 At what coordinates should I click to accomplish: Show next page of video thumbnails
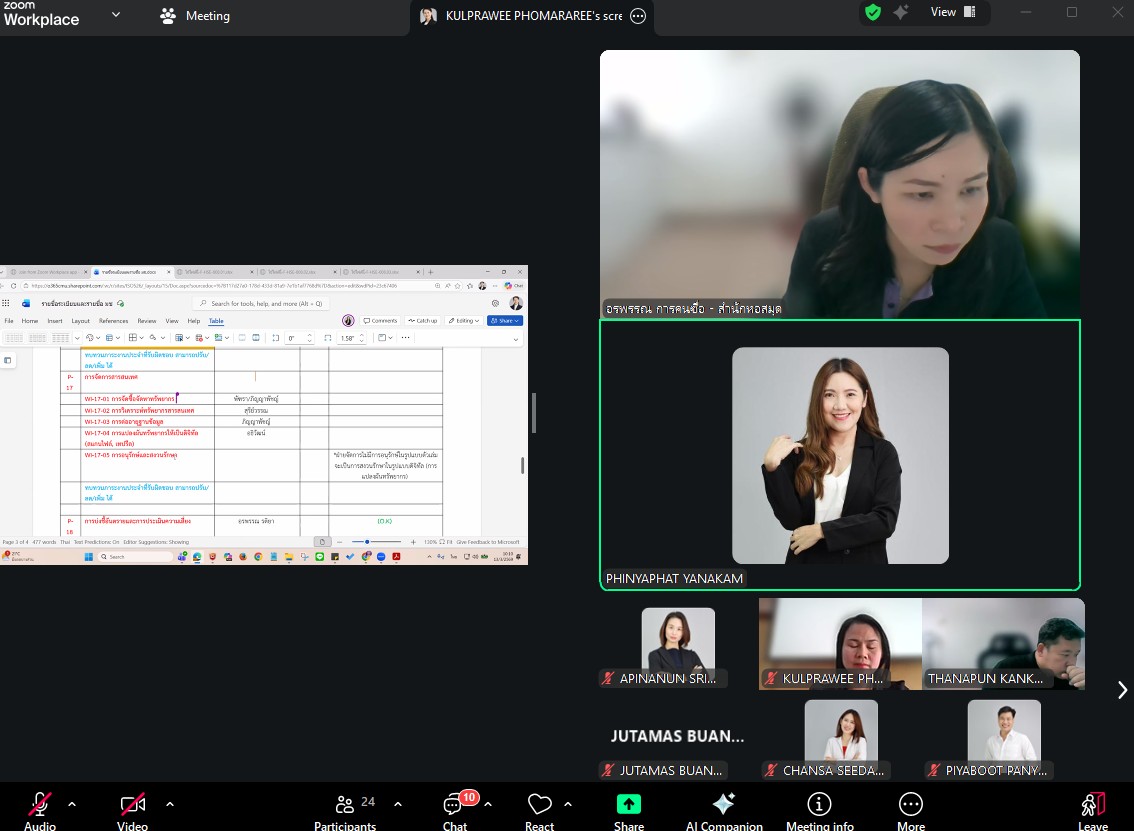[x=1122, y=690]
